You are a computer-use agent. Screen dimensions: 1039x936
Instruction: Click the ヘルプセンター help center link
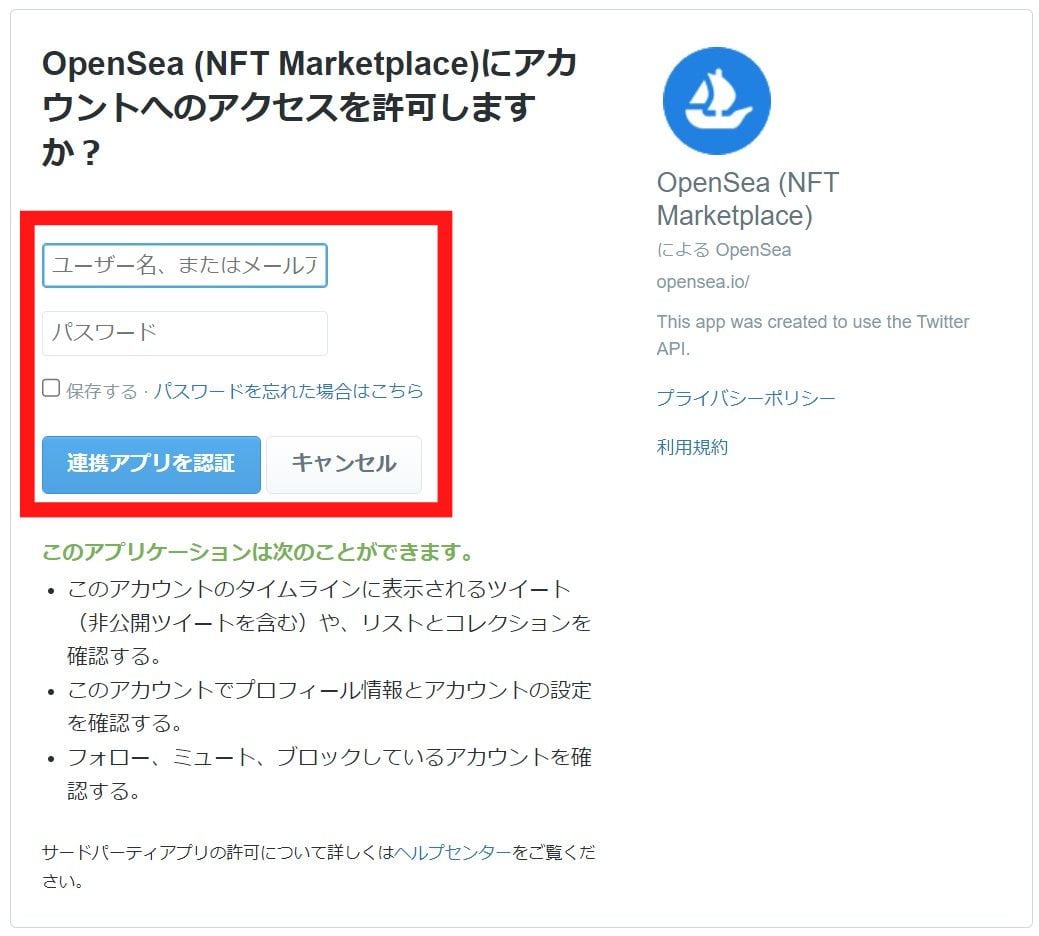[454, 850]
